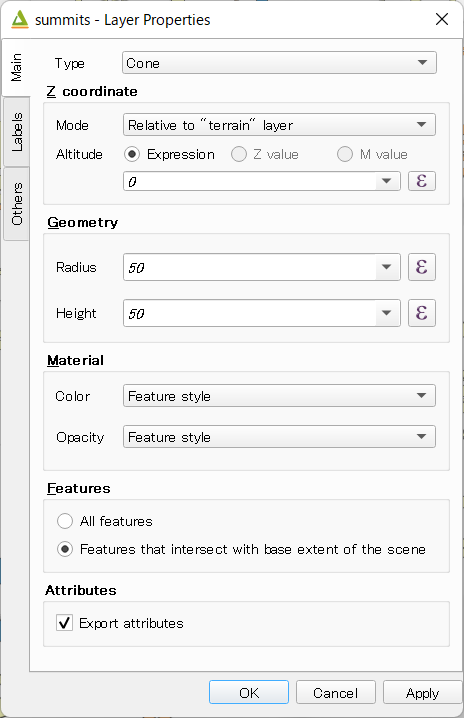This screenshot has width=464, height=718.
Task: Switch to the Others tab
Action: (16, 204)
